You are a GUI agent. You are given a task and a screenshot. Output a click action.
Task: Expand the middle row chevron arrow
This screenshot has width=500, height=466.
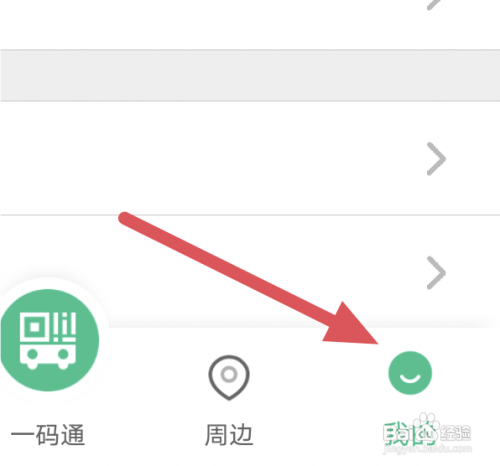click(436, 159)
